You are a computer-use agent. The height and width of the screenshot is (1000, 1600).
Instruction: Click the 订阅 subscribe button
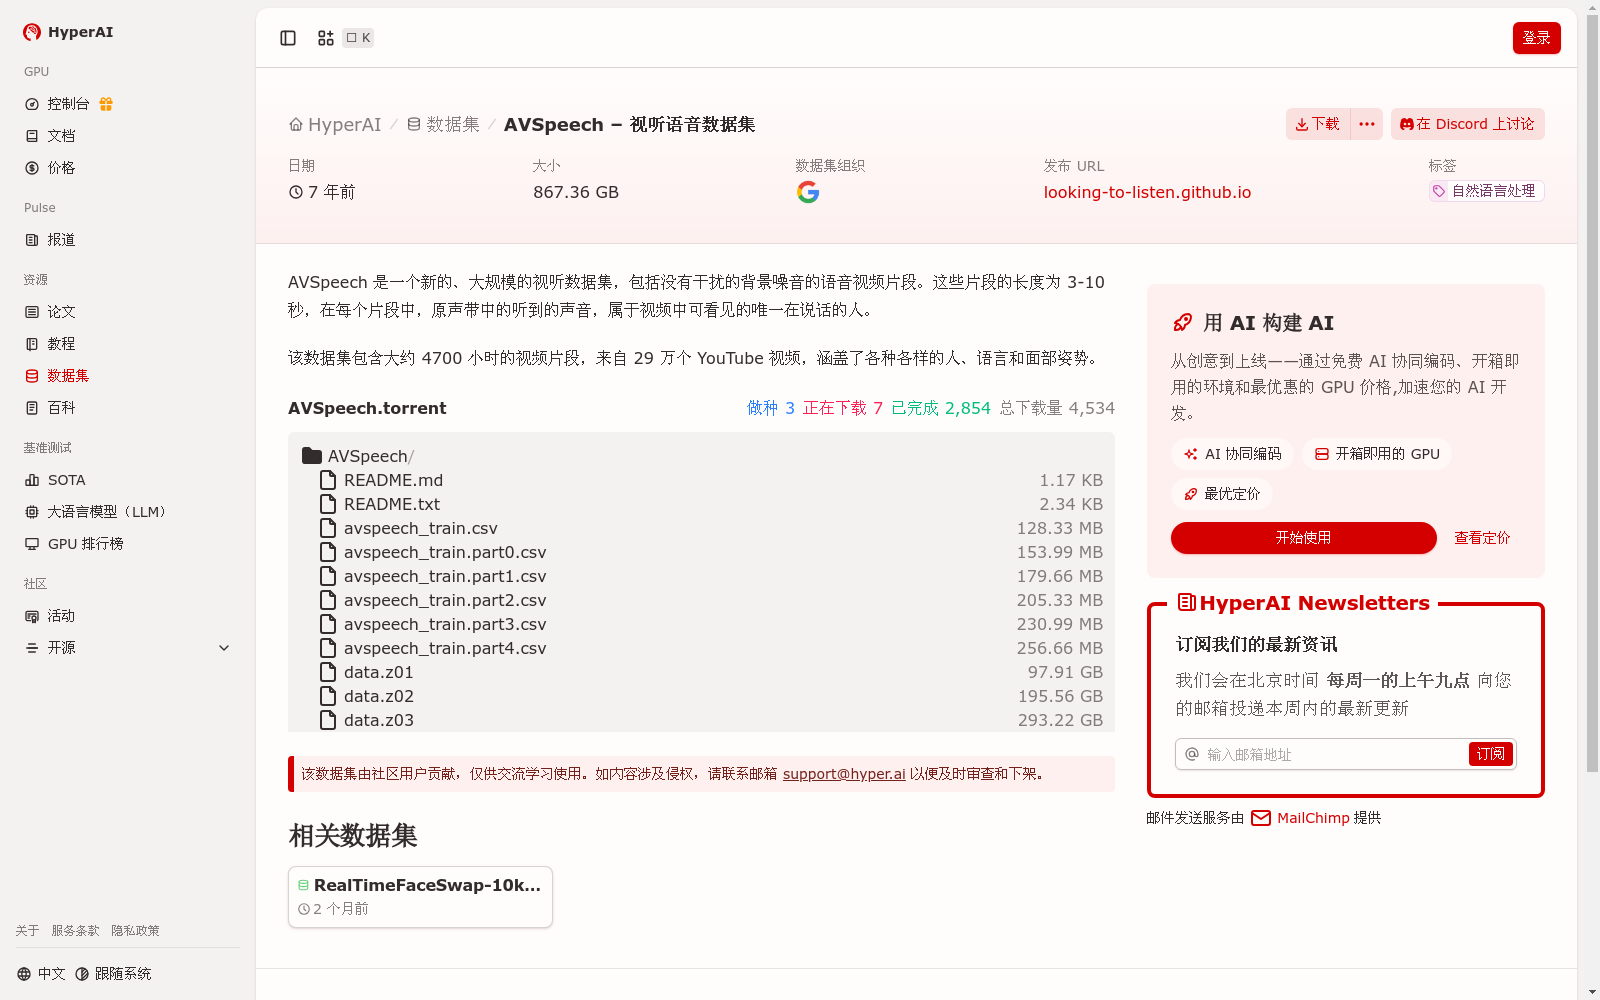tap(1490, 754)
